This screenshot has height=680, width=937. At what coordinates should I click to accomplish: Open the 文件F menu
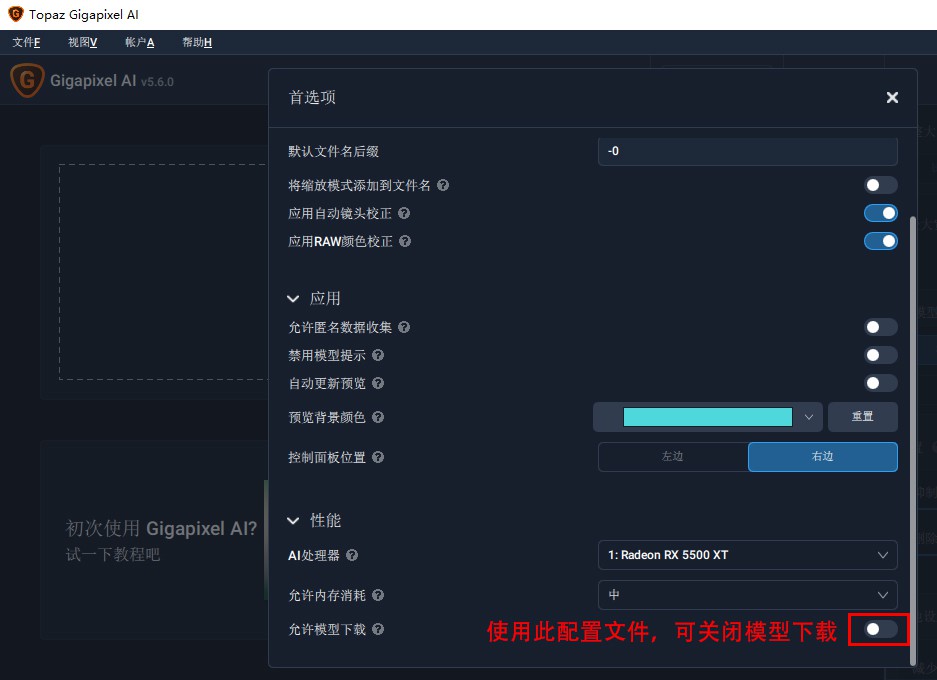(x=26, y=42)
